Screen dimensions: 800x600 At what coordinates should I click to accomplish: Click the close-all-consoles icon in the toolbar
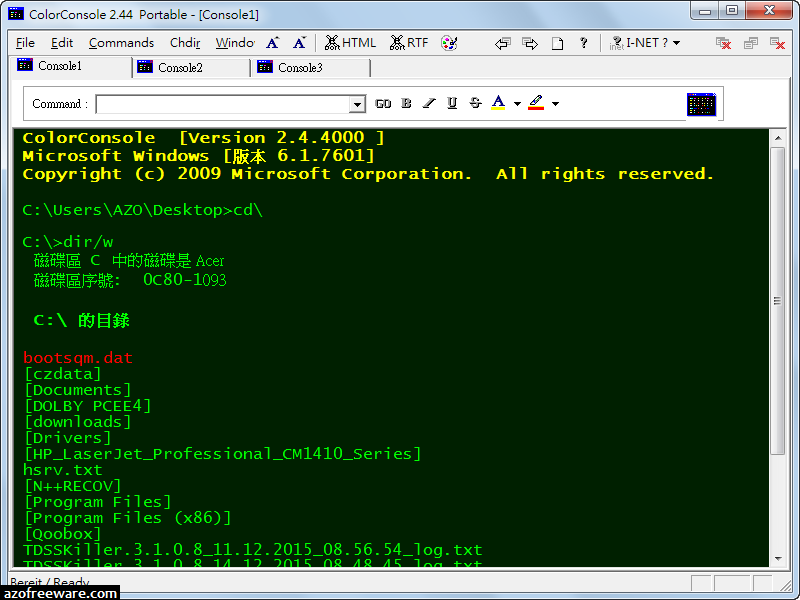point(723,43)
